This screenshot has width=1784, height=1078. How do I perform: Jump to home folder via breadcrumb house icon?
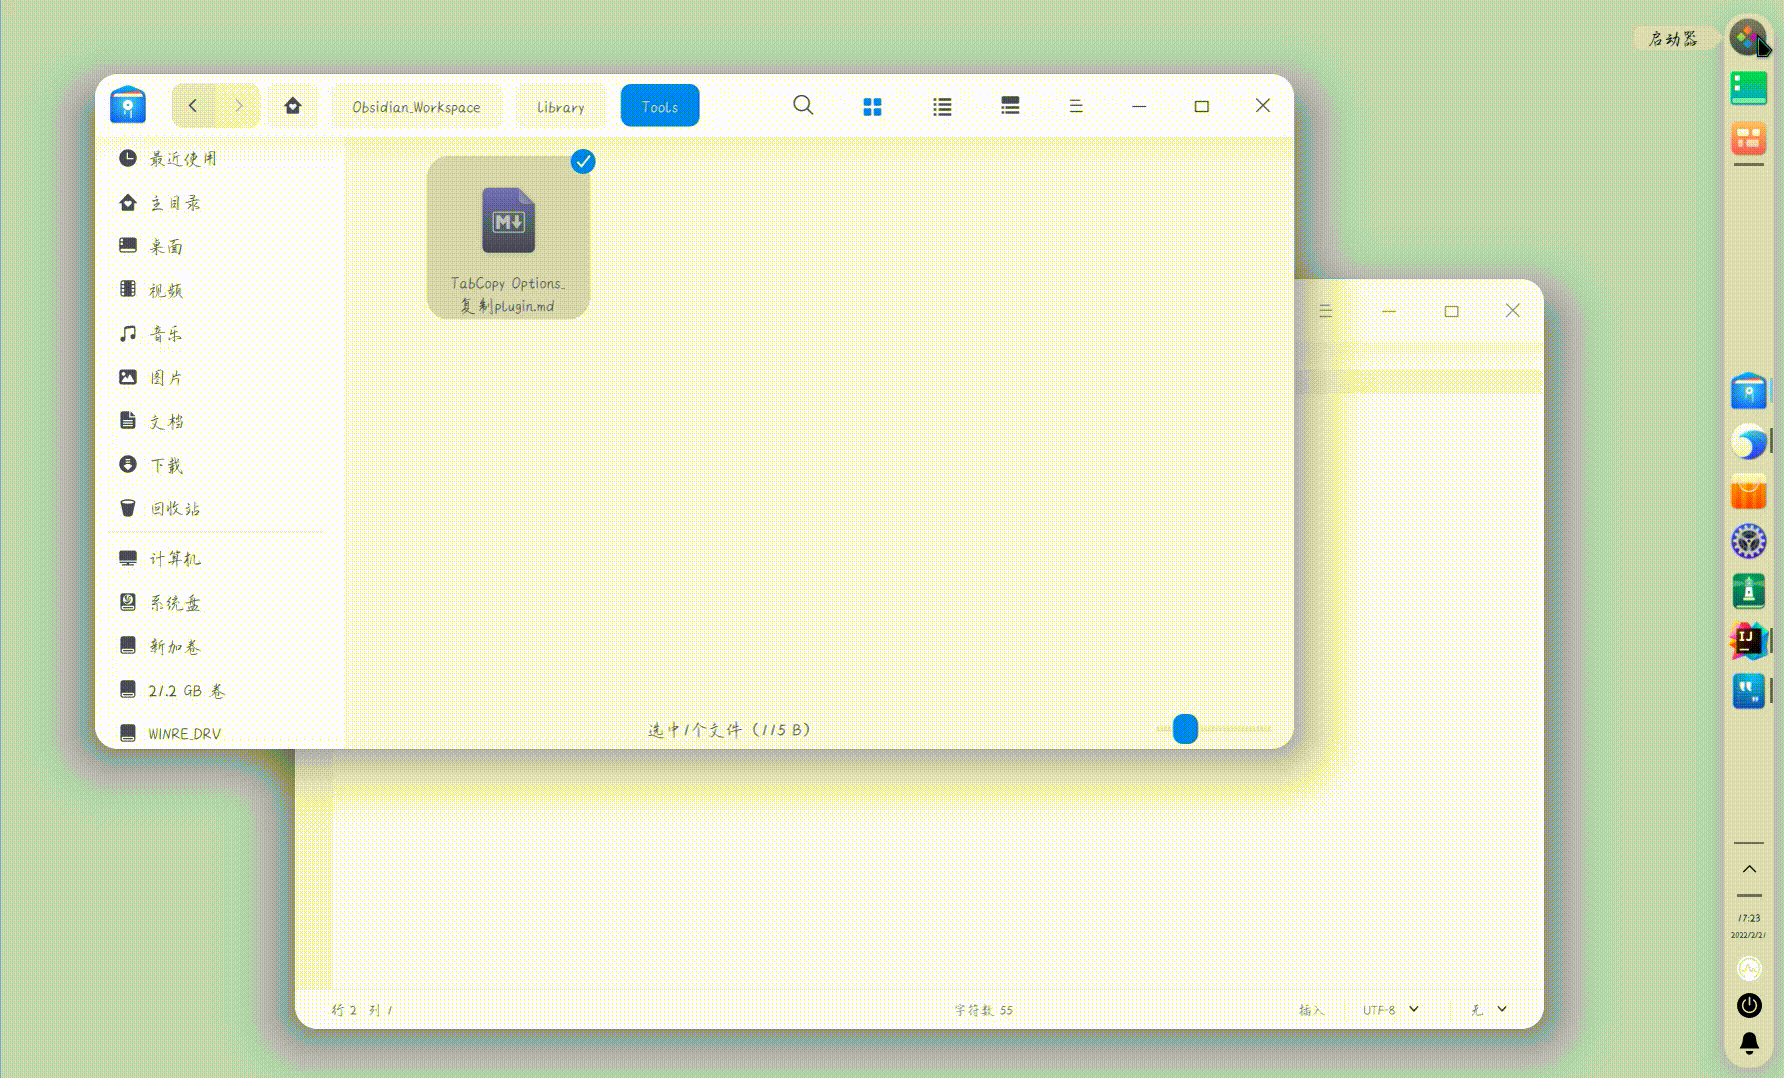tap(293, 106)
